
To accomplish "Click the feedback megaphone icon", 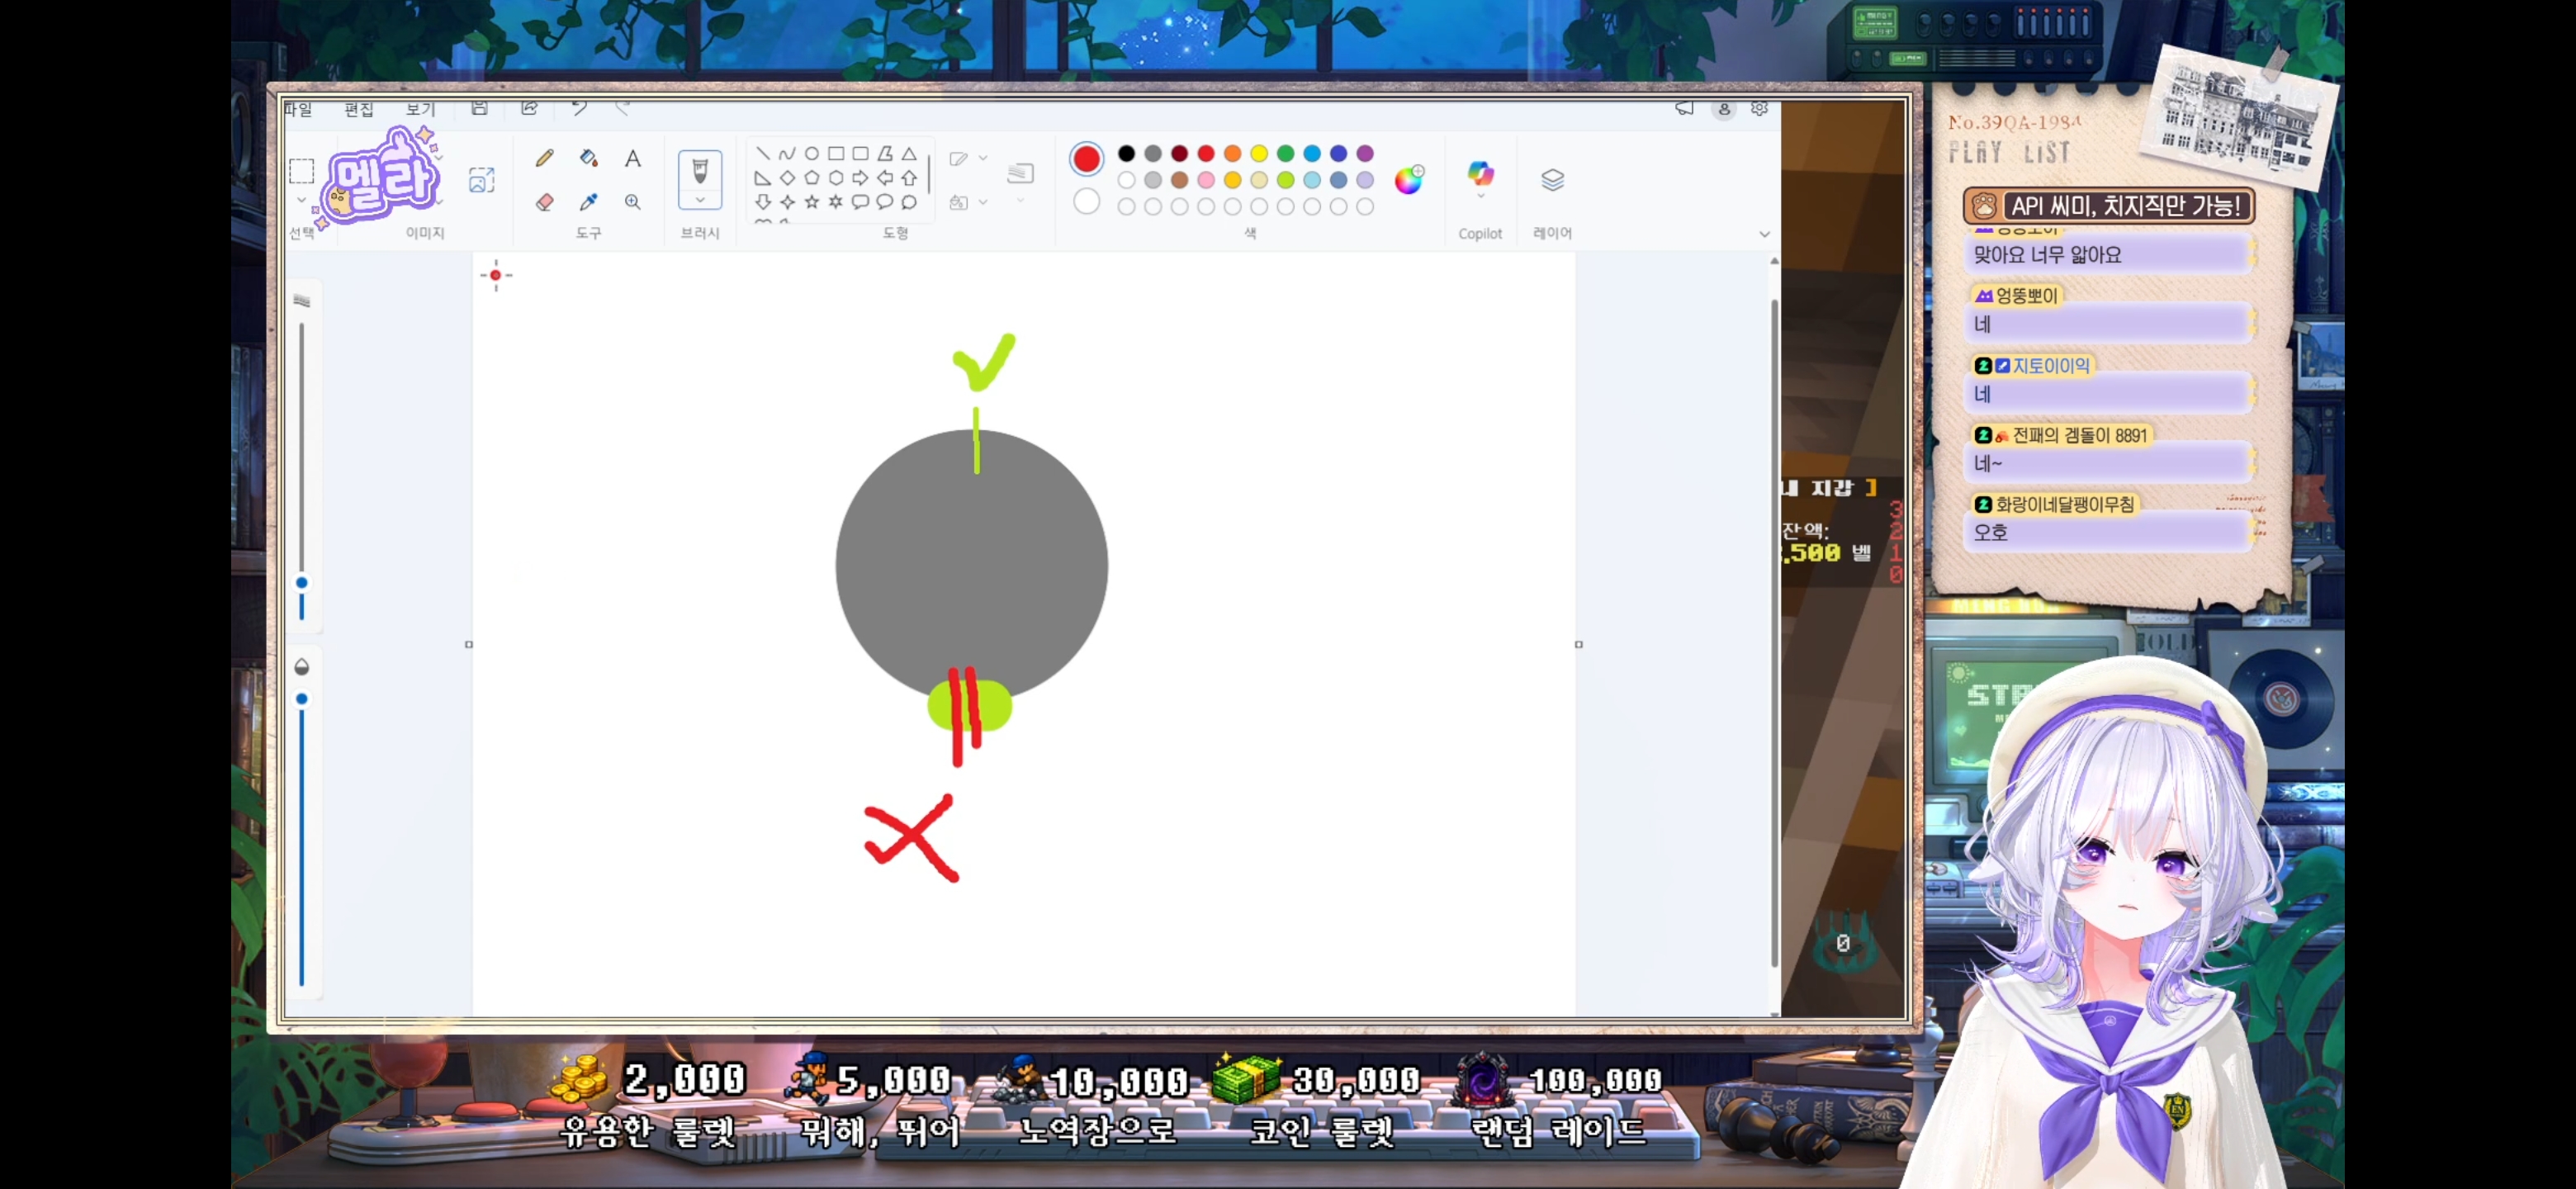I will click(1685, 108).
